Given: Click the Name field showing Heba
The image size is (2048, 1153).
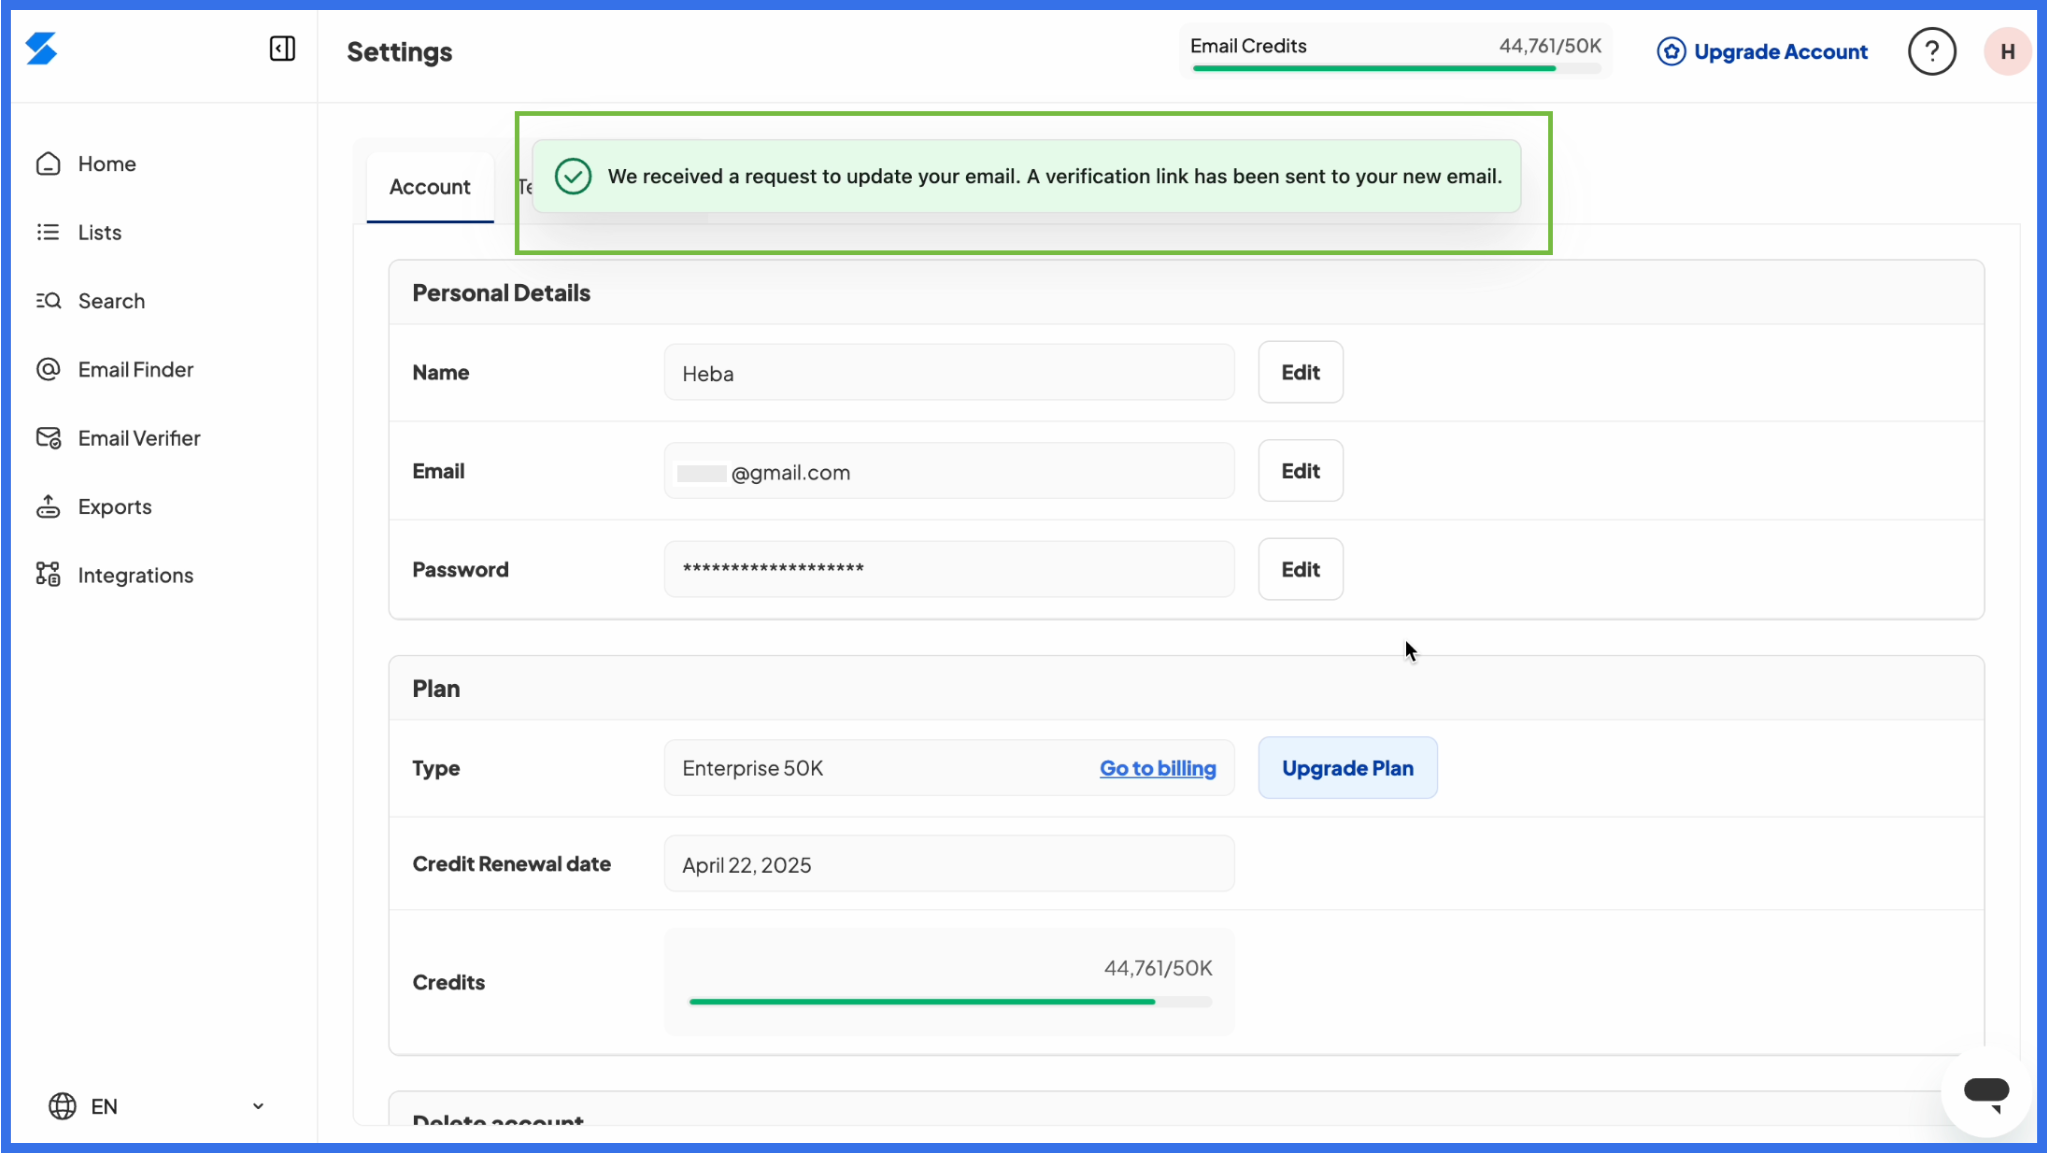Looking at the screenshot, I should (949, 373).
